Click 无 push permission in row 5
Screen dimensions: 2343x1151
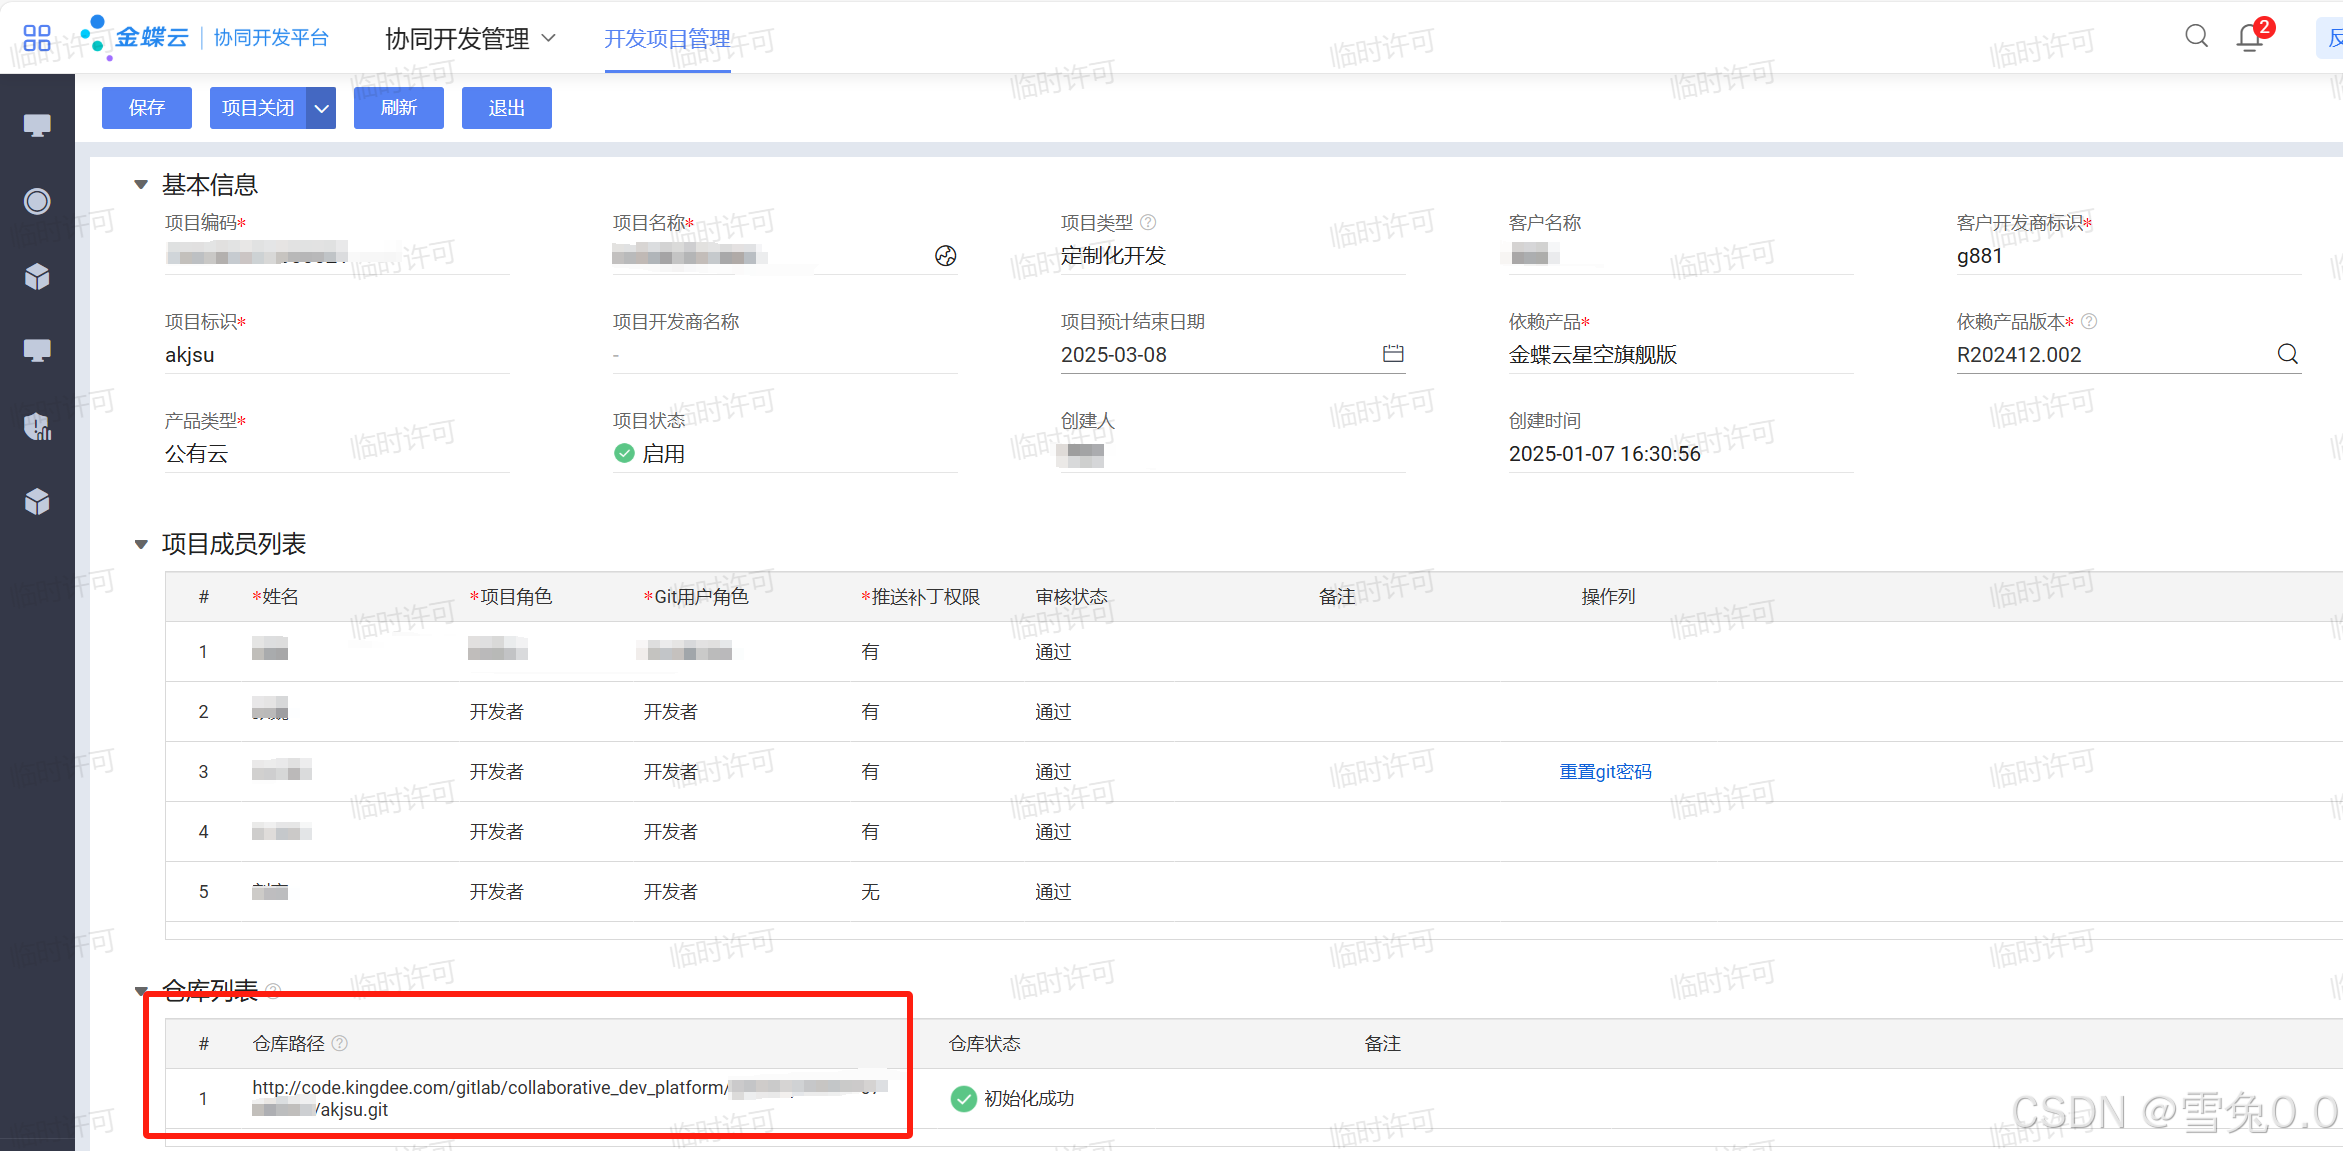coord(870,891)
